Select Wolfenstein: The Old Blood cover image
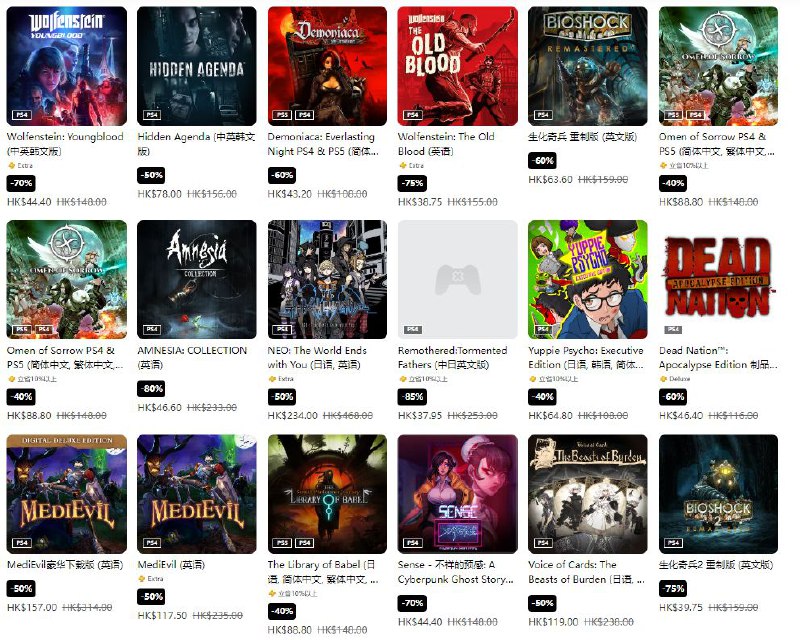 (x=458, y=66)
